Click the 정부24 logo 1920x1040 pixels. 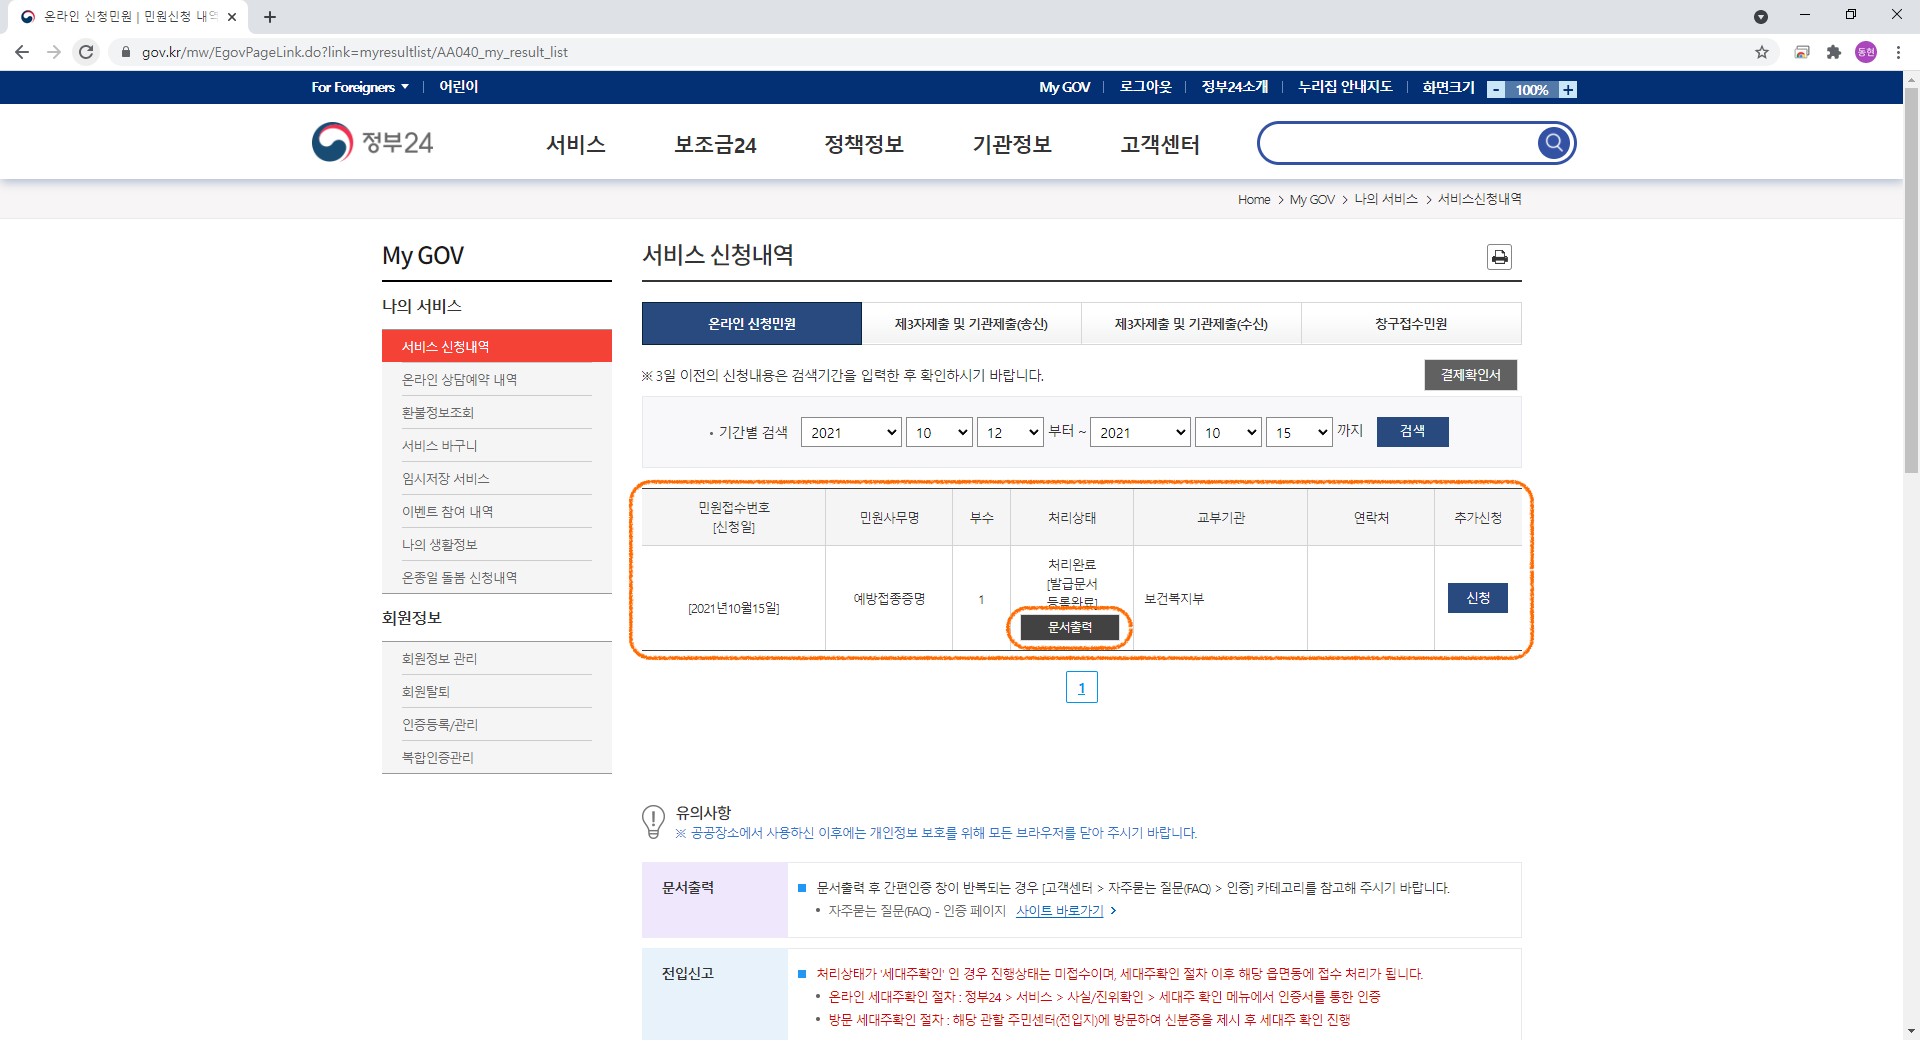point(372,142)
